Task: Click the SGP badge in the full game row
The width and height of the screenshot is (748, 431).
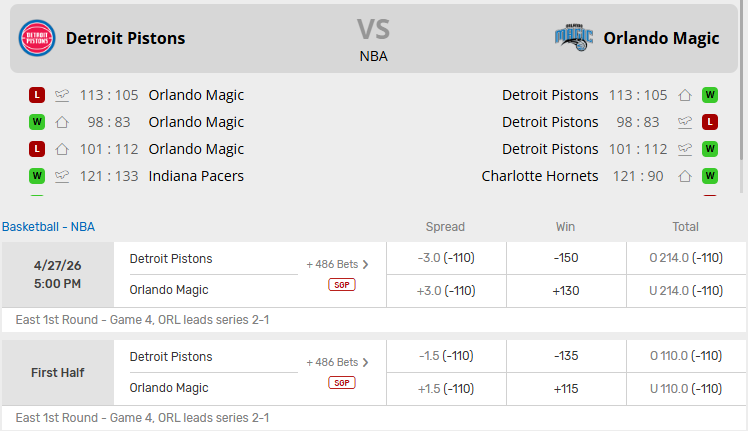Action: pyautogui.click(x=341, y=285)
